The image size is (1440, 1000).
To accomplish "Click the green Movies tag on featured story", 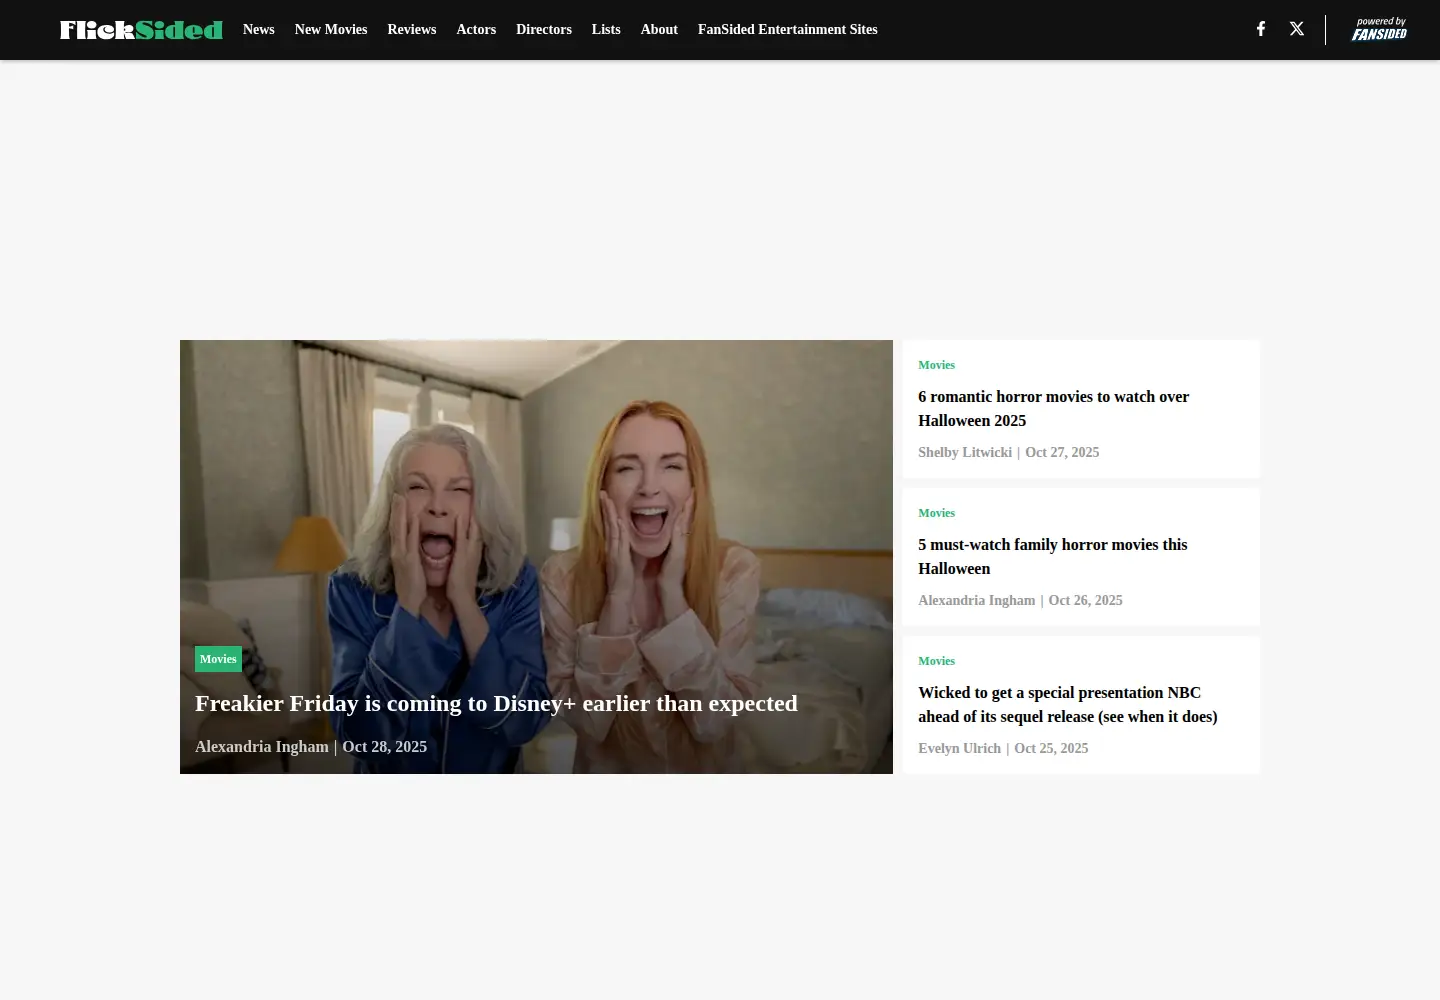I will (x=218, y=659).
